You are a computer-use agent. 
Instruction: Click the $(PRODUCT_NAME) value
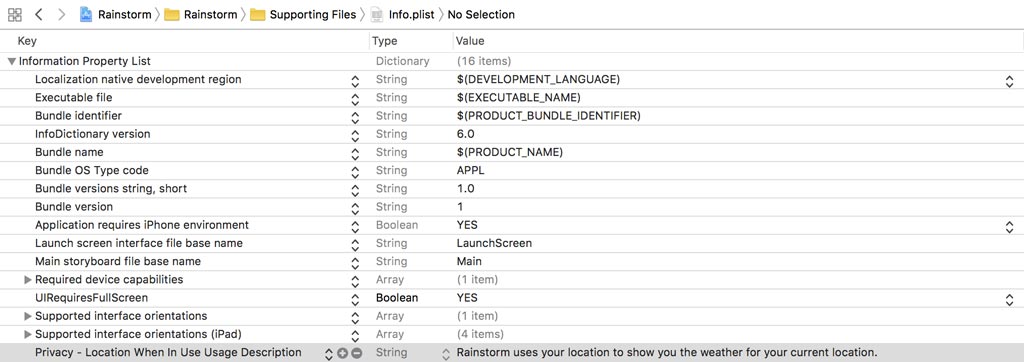point(509,152)
